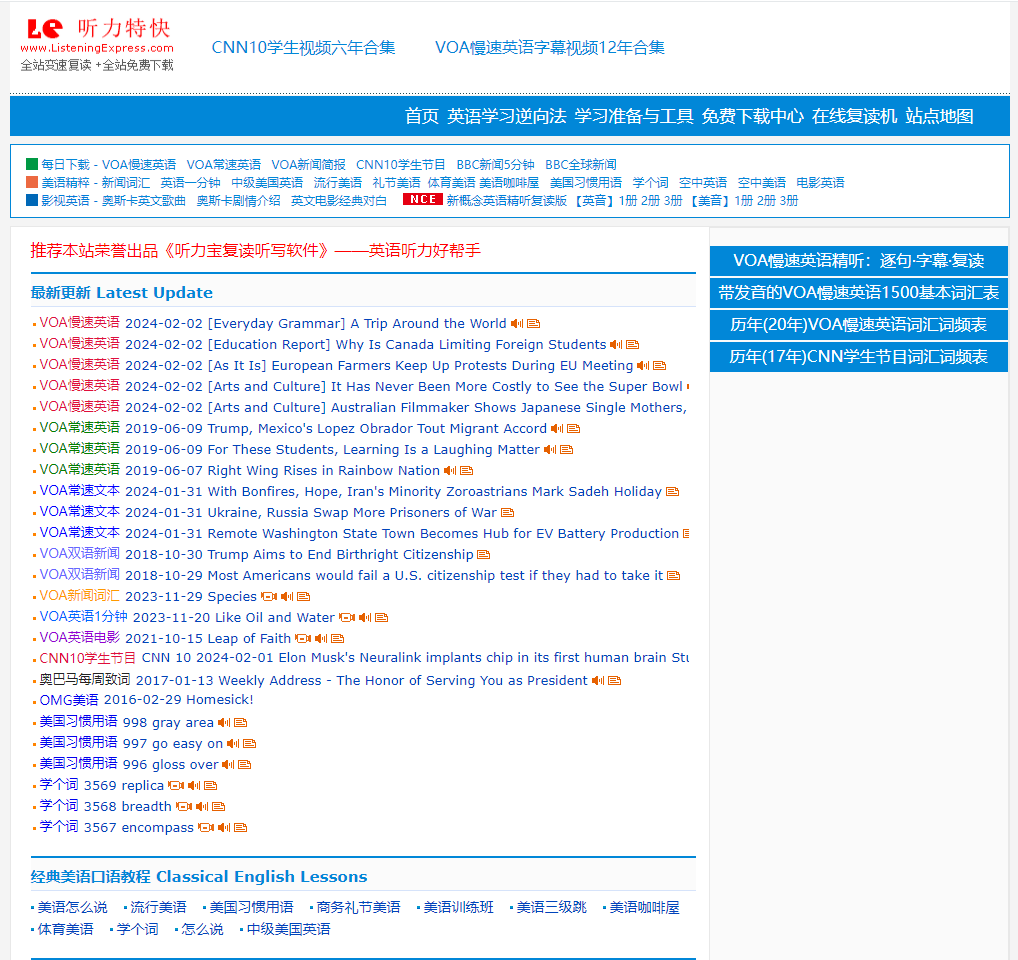Click text icon for 997 go easy on
The height and width of the screenshot is (960, 1018).
coord(250,744)
